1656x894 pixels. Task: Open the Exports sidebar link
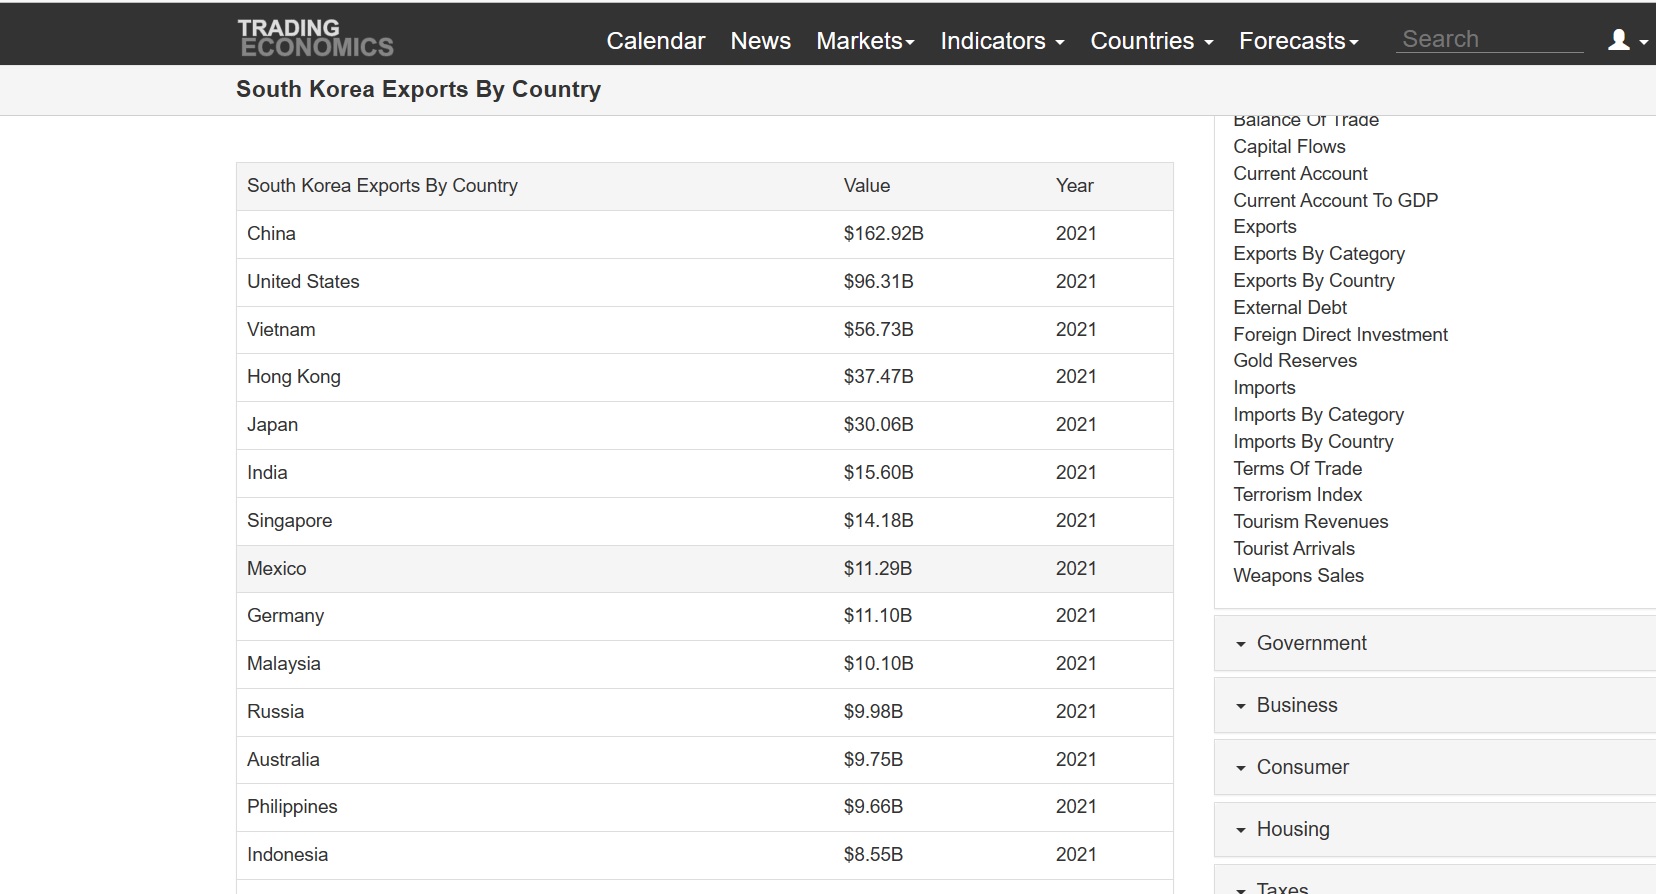coord(1264,227)
